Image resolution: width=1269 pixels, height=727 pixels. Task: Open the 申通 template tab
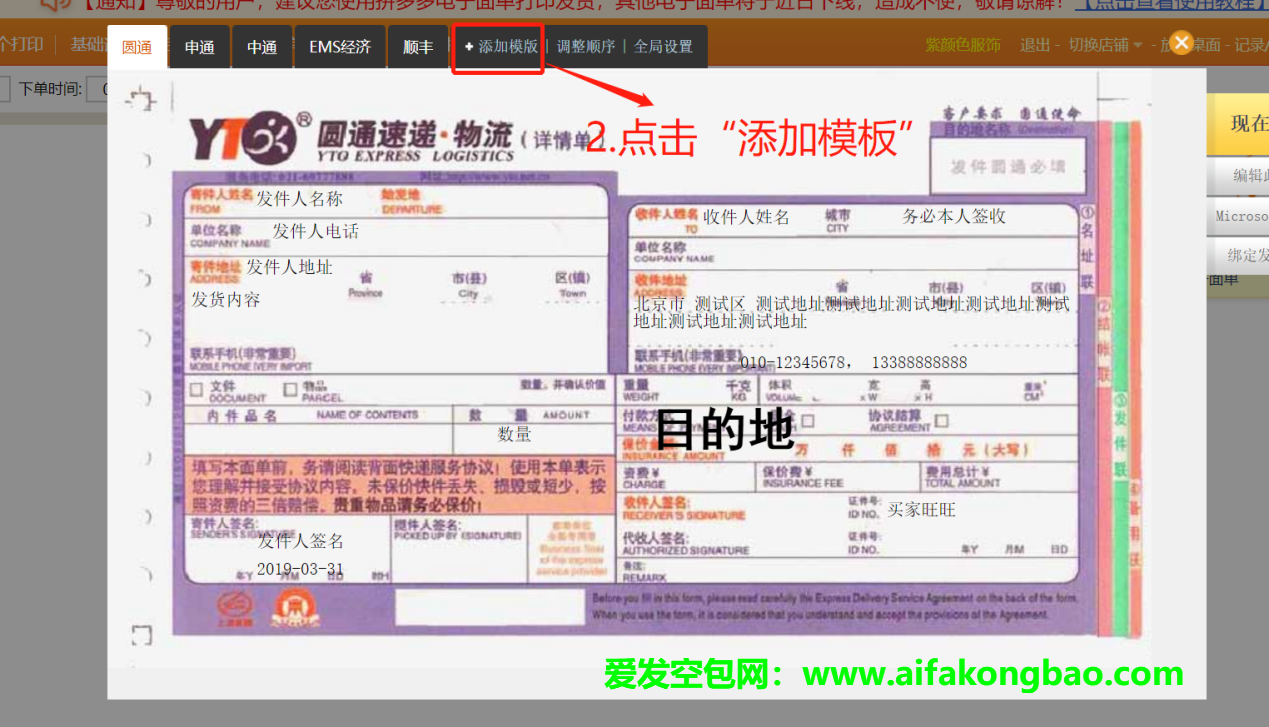pos(199,47)
